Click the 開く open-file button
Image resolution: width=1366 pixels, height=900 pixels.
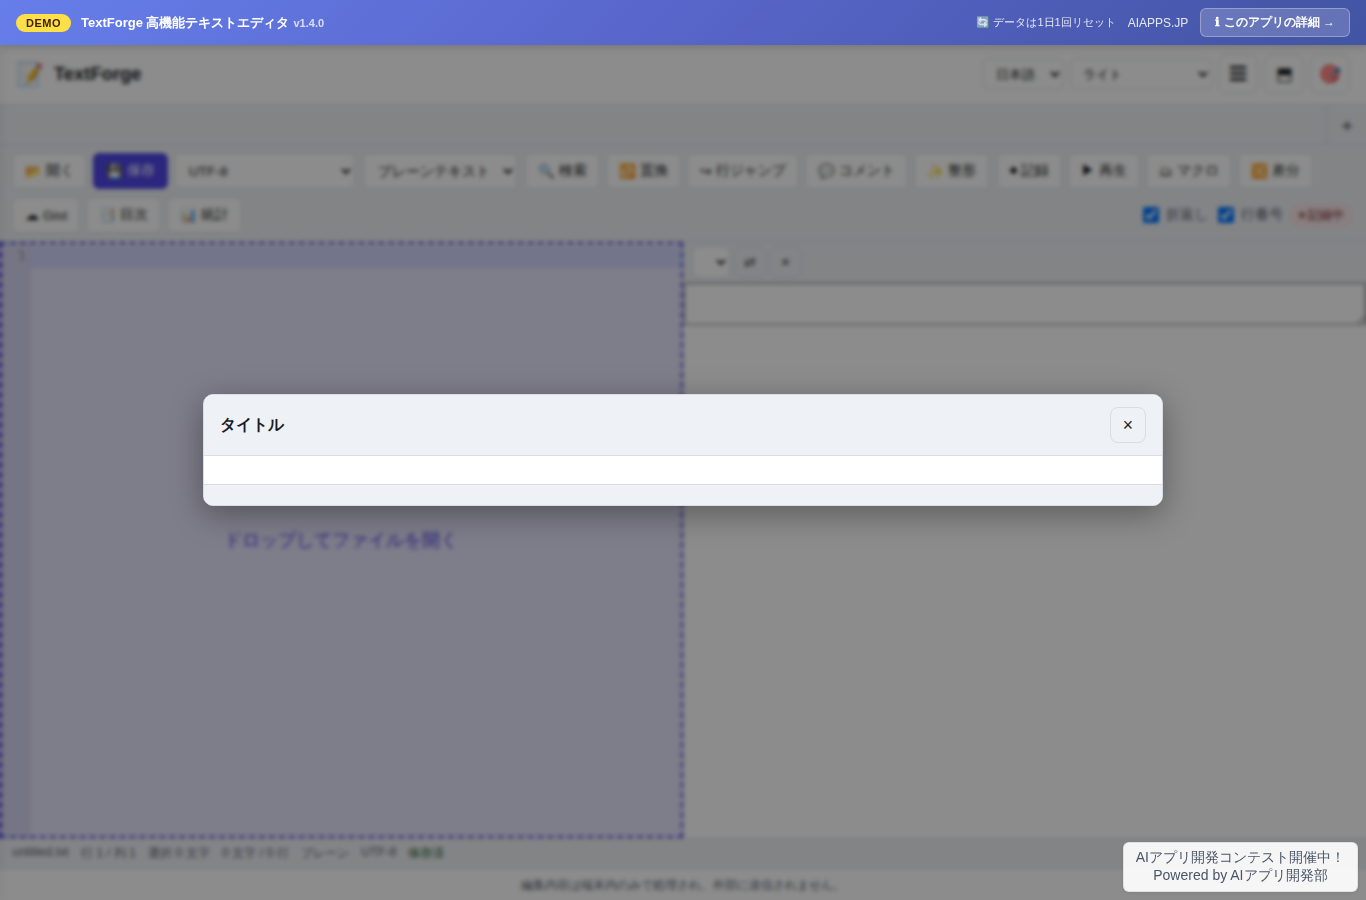49,171
